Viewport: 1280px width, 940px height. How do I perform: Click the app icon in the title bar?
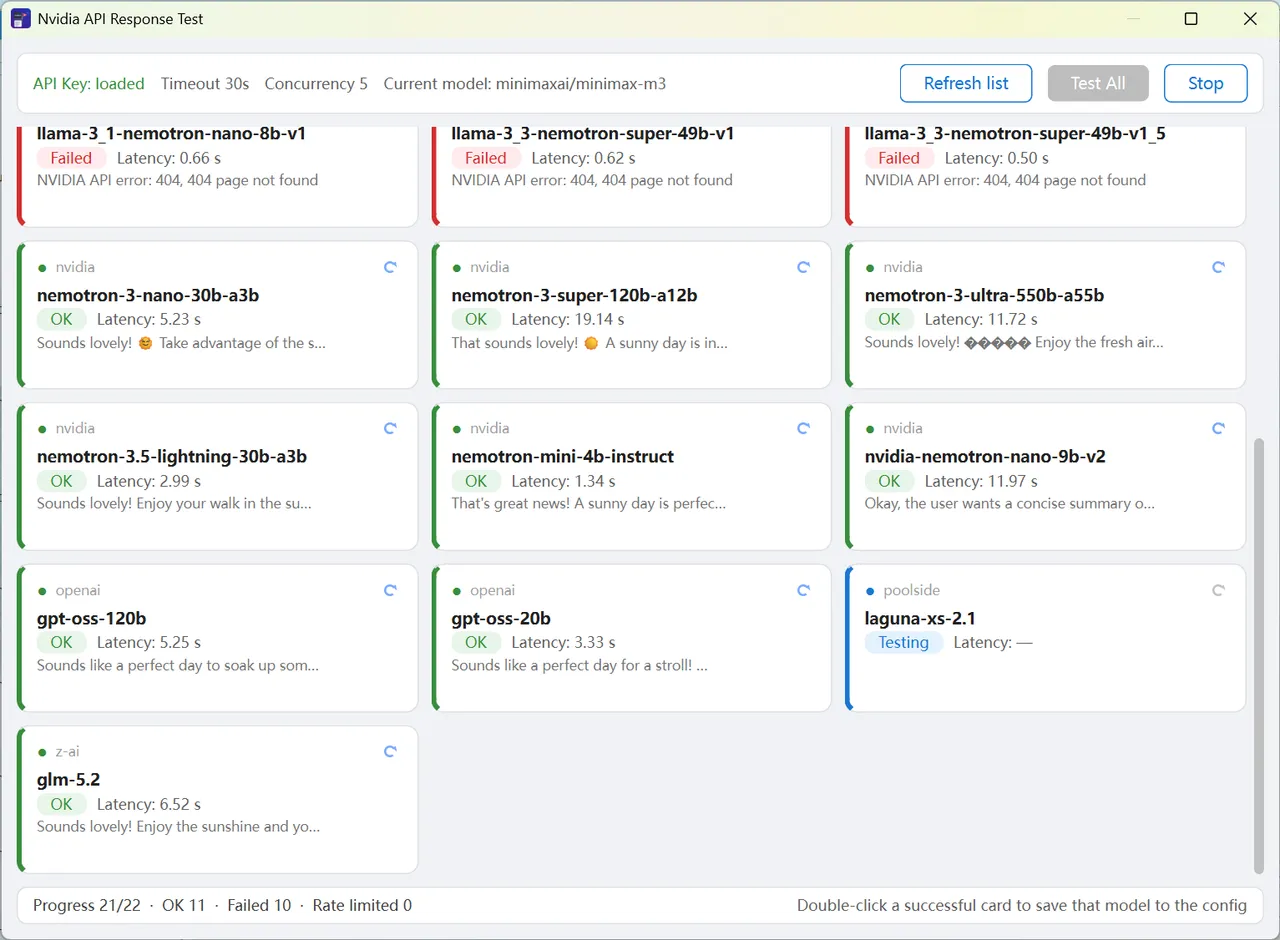point(21,18)
